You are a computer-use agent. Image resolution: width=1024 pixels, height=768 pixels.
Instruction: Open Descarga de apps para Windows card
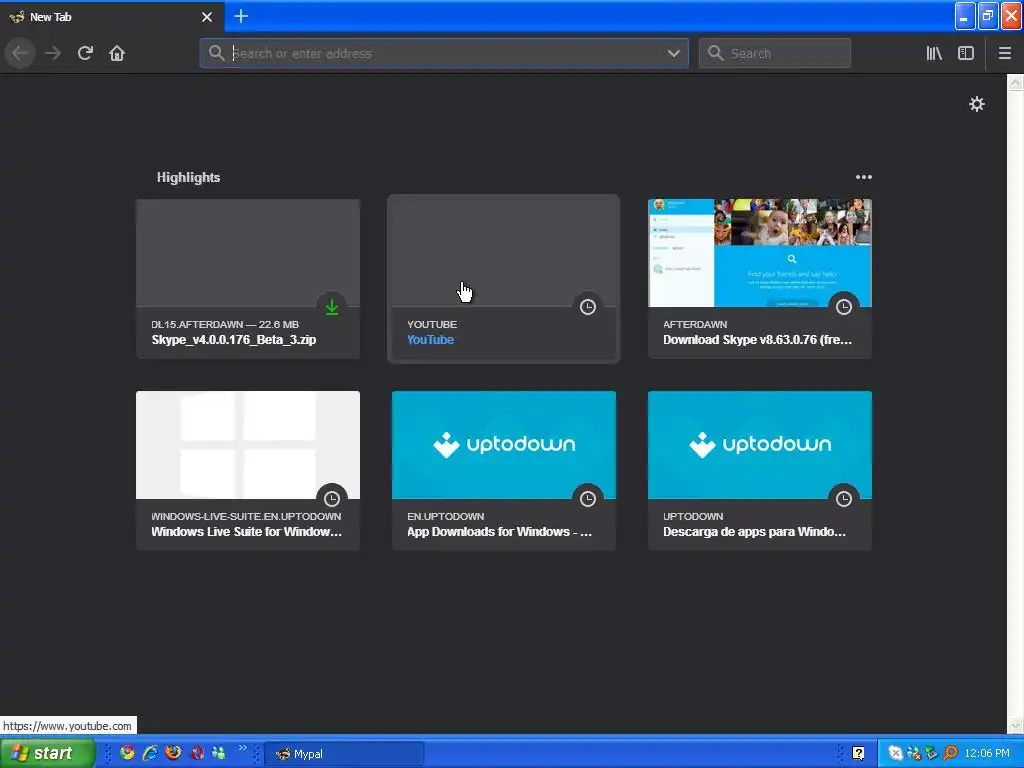[760, 471]
